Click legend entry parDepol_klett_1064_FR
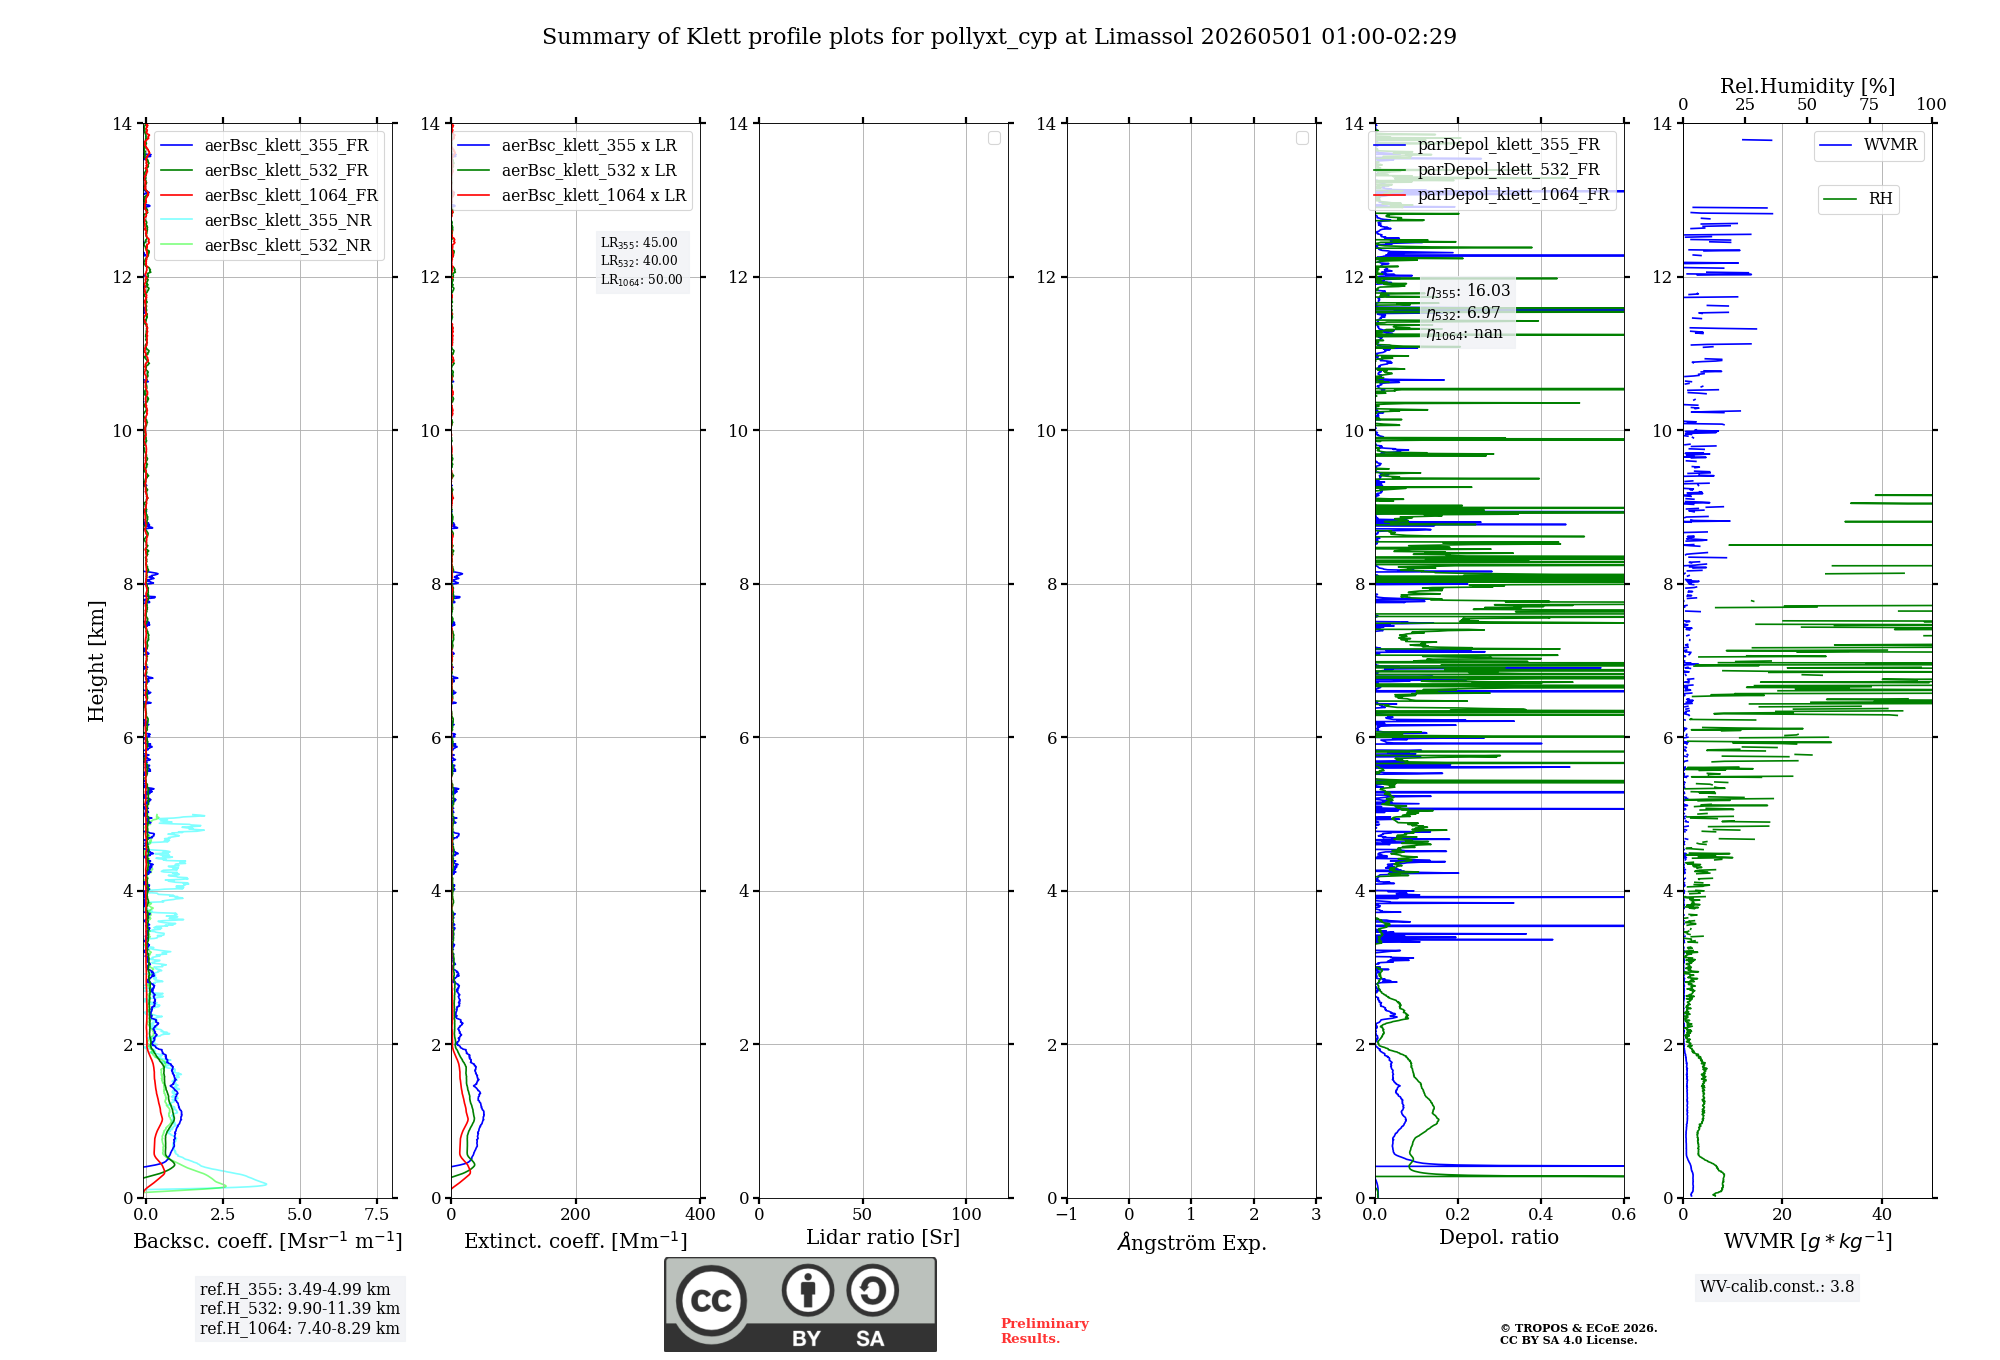Viewport: 2000px width, 1360px height. pyautogui.click(x=1492, y=195)
